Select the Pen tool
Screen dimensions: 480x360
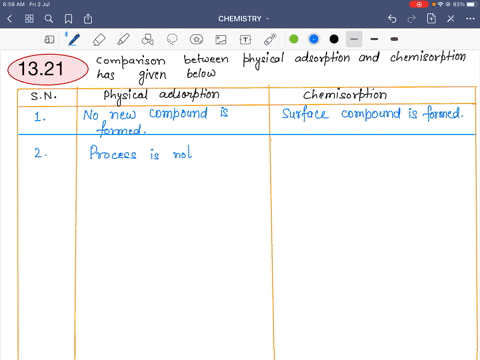click(73, 39)
